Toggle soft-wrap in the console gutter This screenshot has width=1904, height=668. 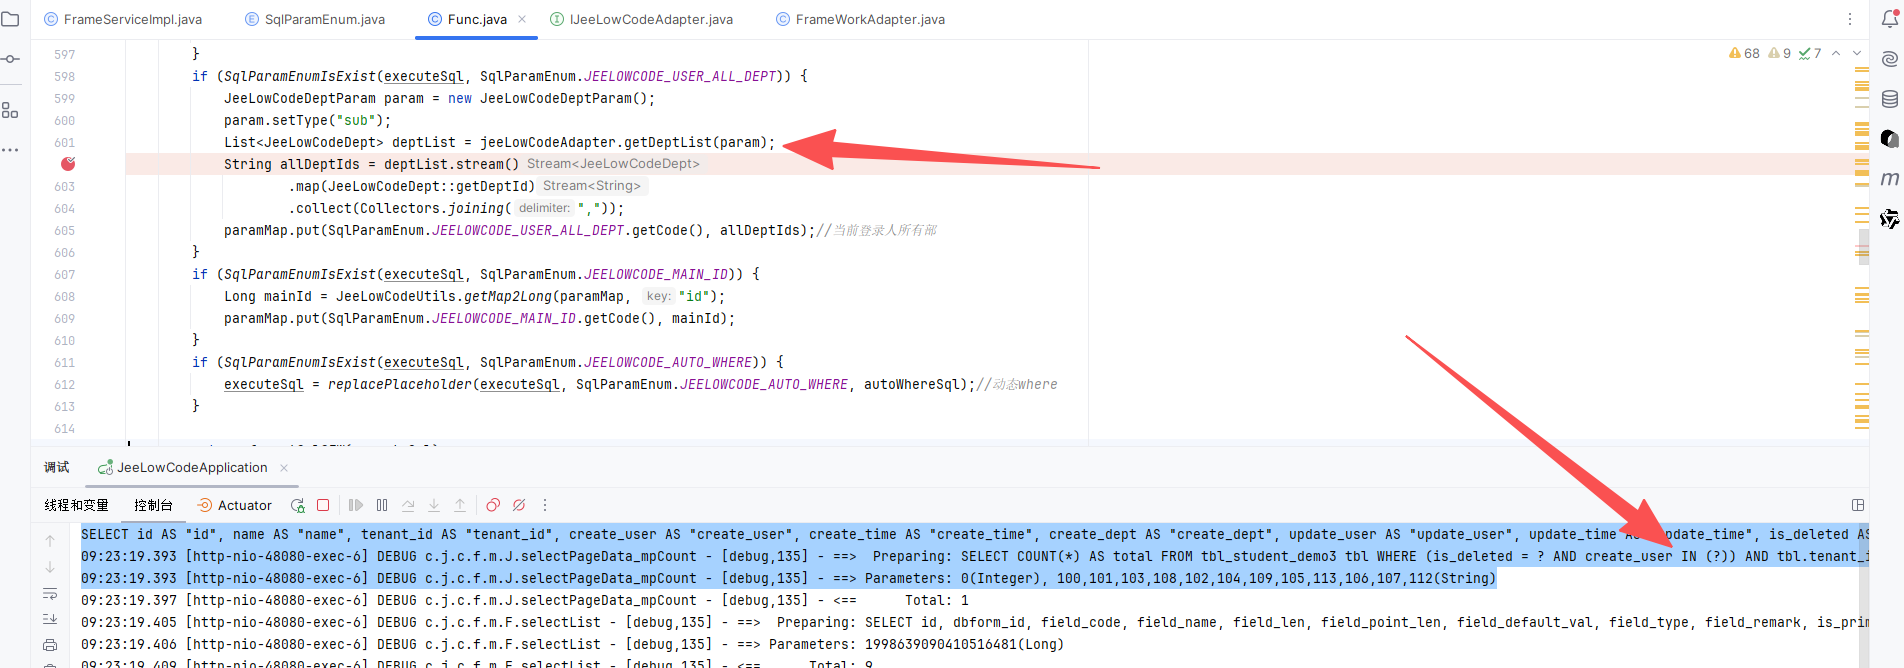[50, 594]
